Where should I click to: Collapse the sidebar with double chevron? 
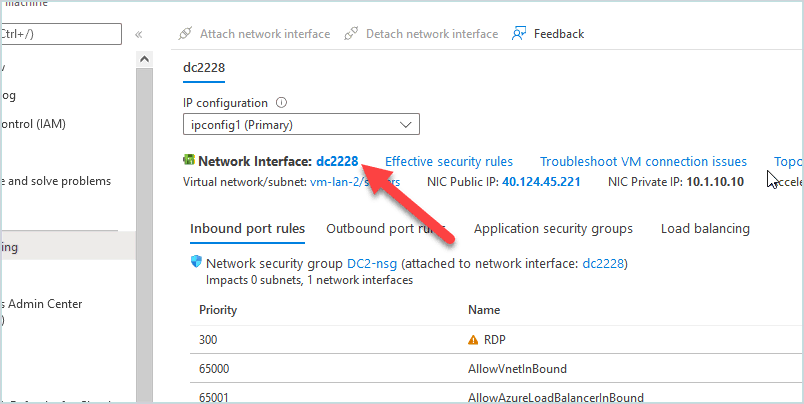point(138,34)
